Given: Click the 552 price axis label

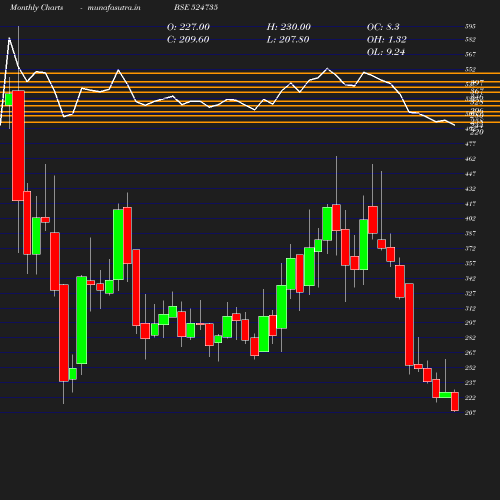Looking at the screenshot, I should click(470, 70).
